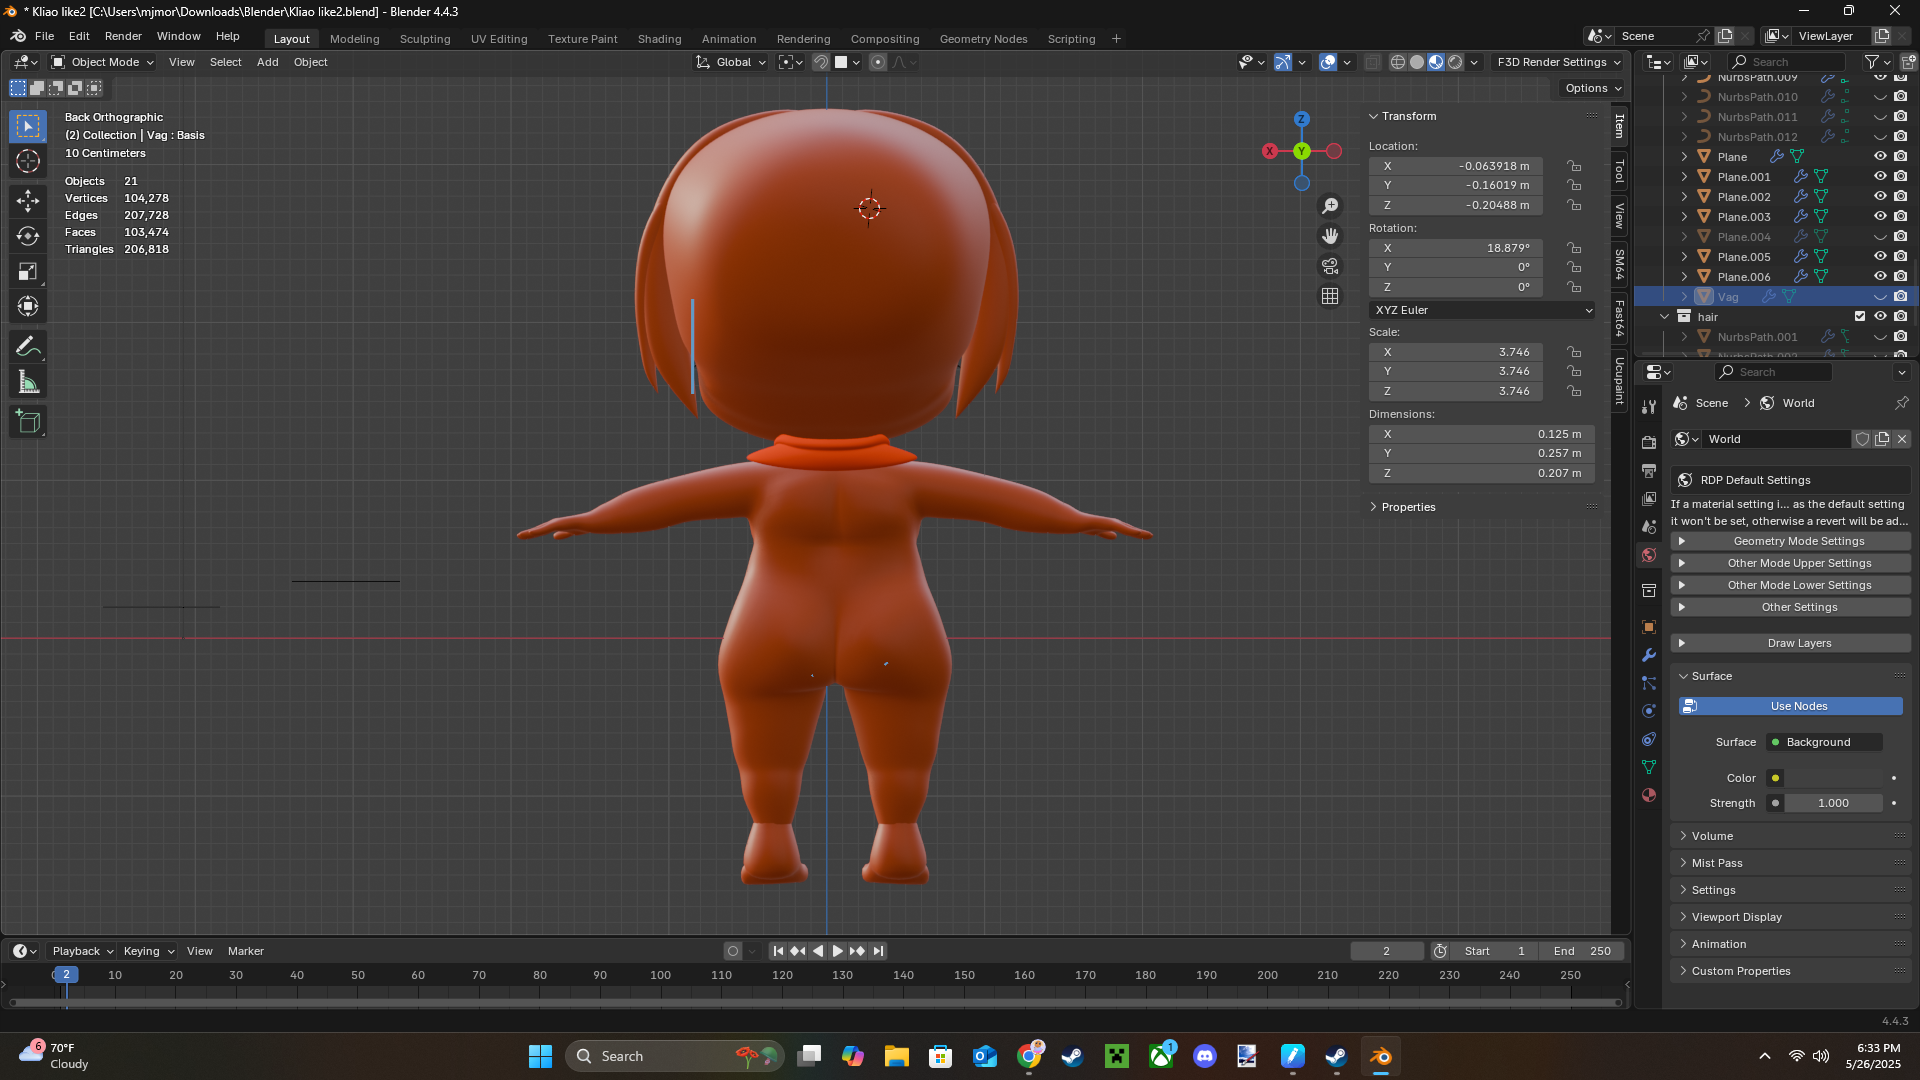The image size is (1920, 1080).
Task: Hide Plane.002 with eye icon
Action: [1880, 196]
